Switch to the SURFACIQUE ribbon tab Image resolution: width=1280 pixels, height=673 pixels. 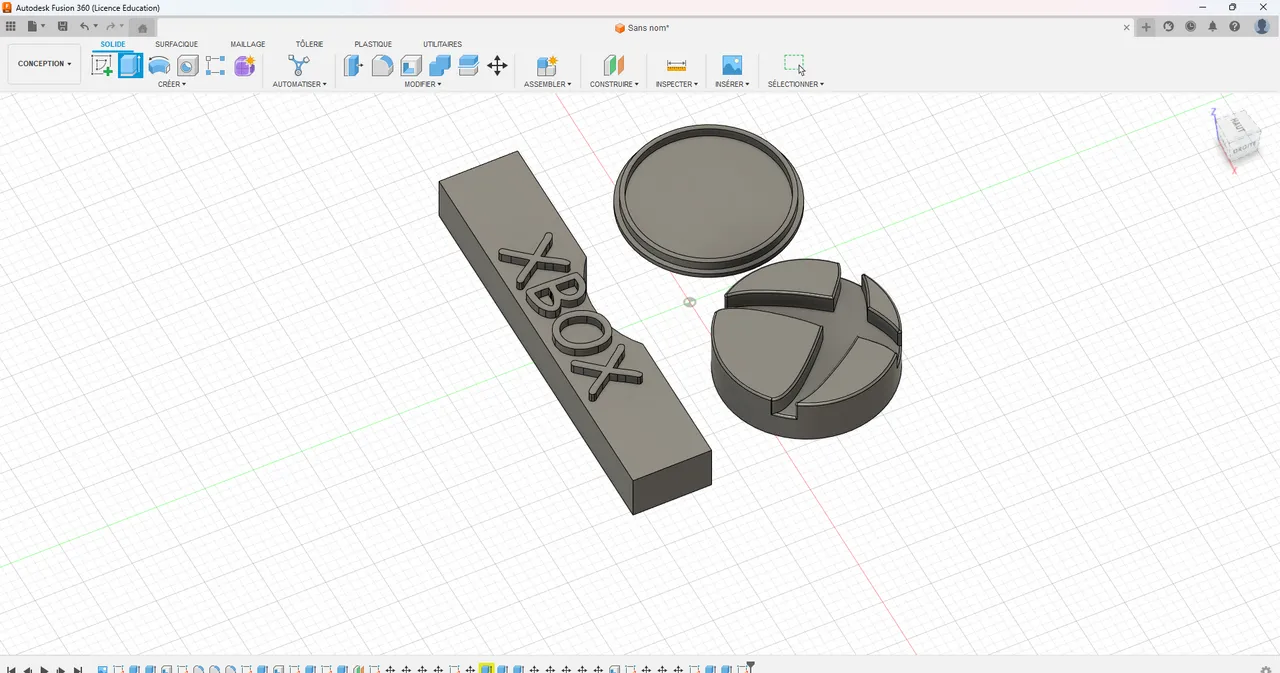tap(176, 44)
